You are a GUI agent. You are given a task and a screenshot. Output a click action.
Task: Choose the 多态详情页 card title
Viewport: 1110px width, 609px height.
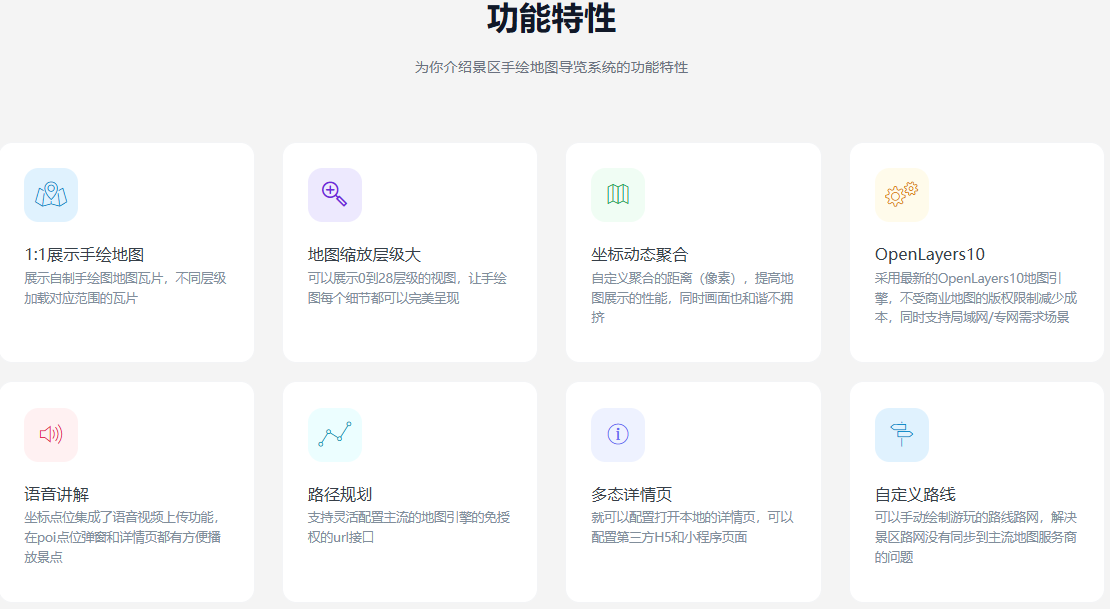click(632, 494)
